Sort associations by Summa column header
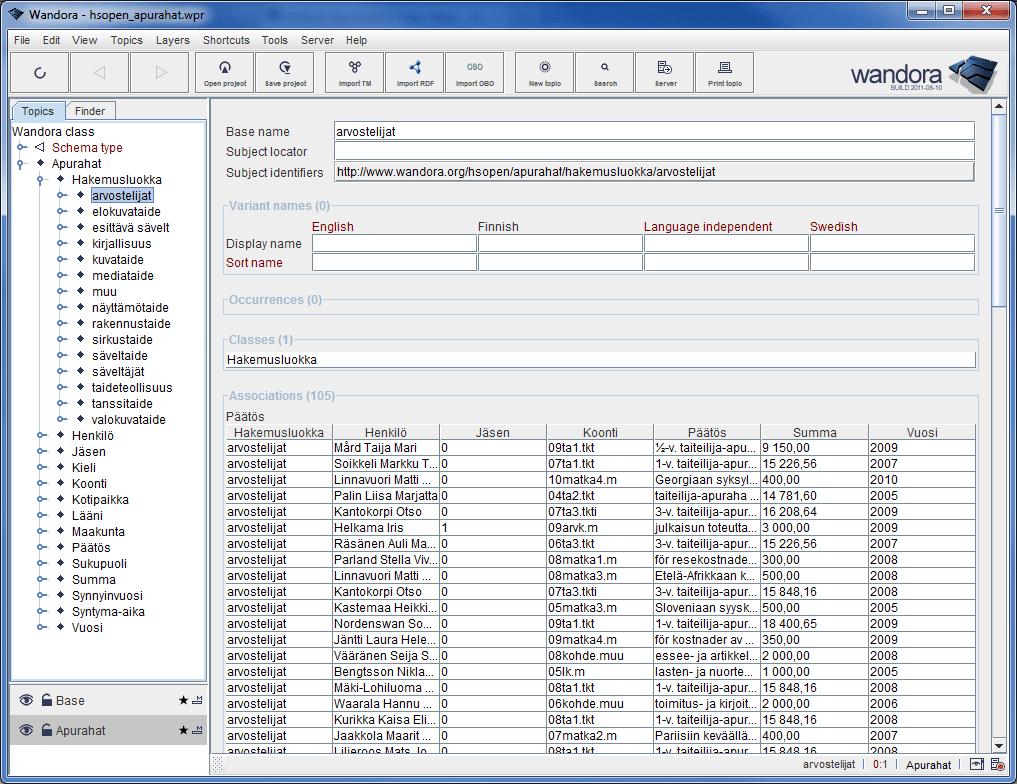 [x=814, y=432]
